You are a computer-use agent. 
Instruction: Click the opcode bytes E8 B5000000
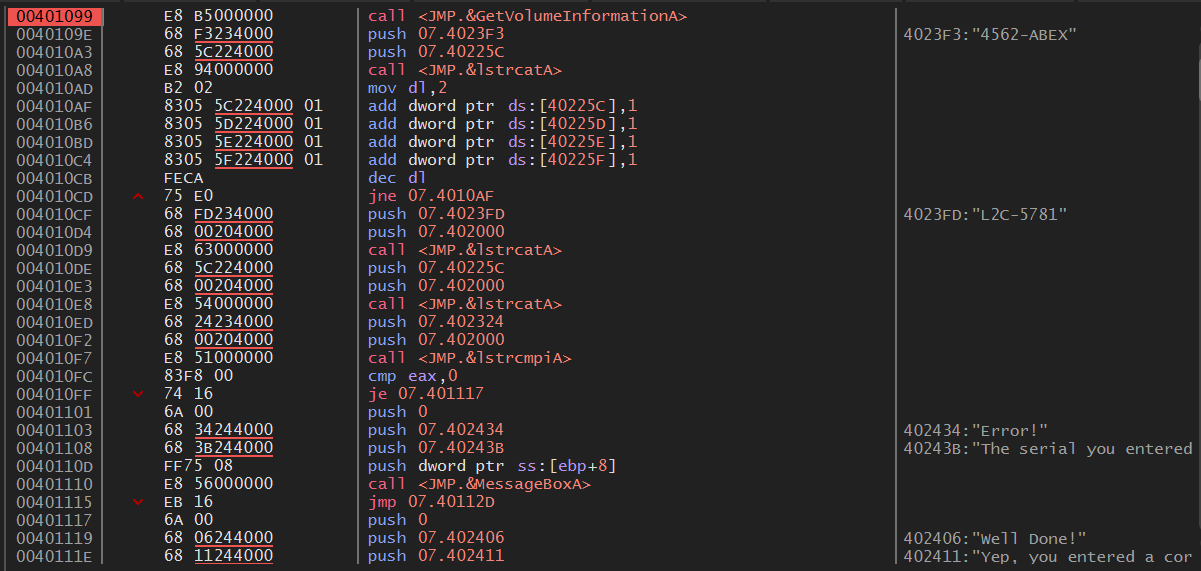tap(217, 16)
